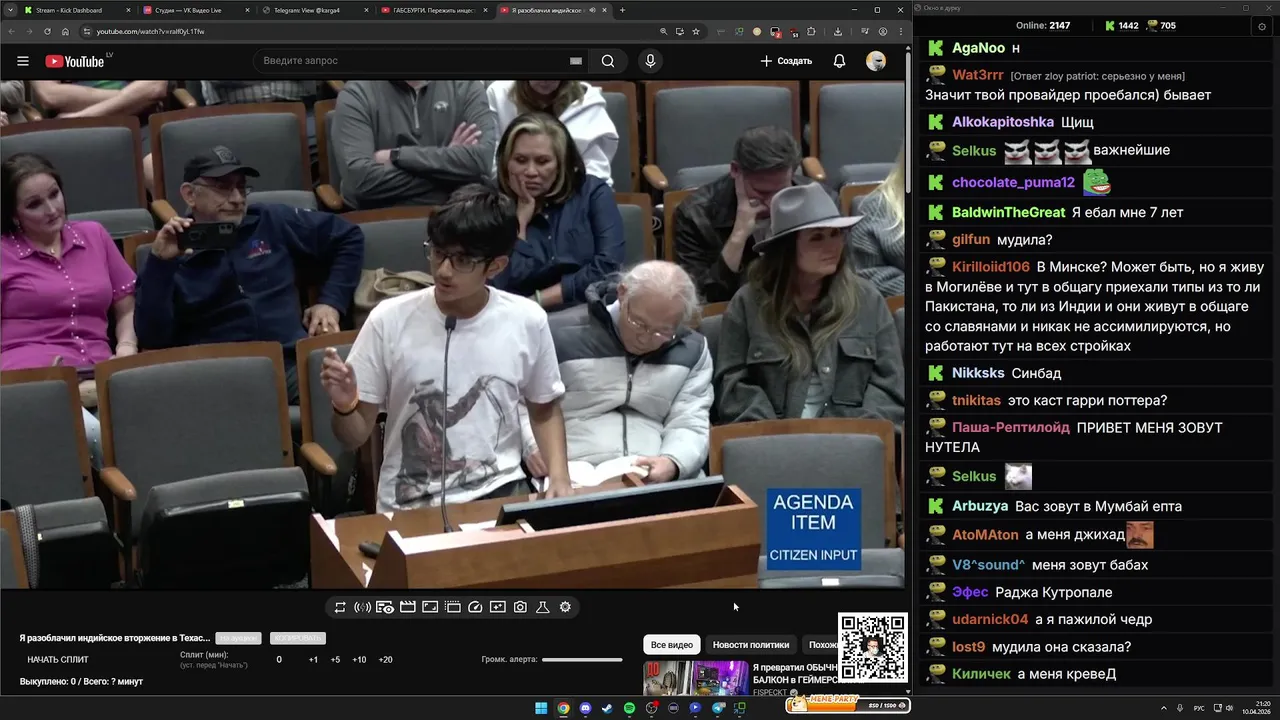Click username BaldwinTheGreat in chat
Image resolution: width=1280 pixels, height=720 pixels.
(x=1008, y=213)
